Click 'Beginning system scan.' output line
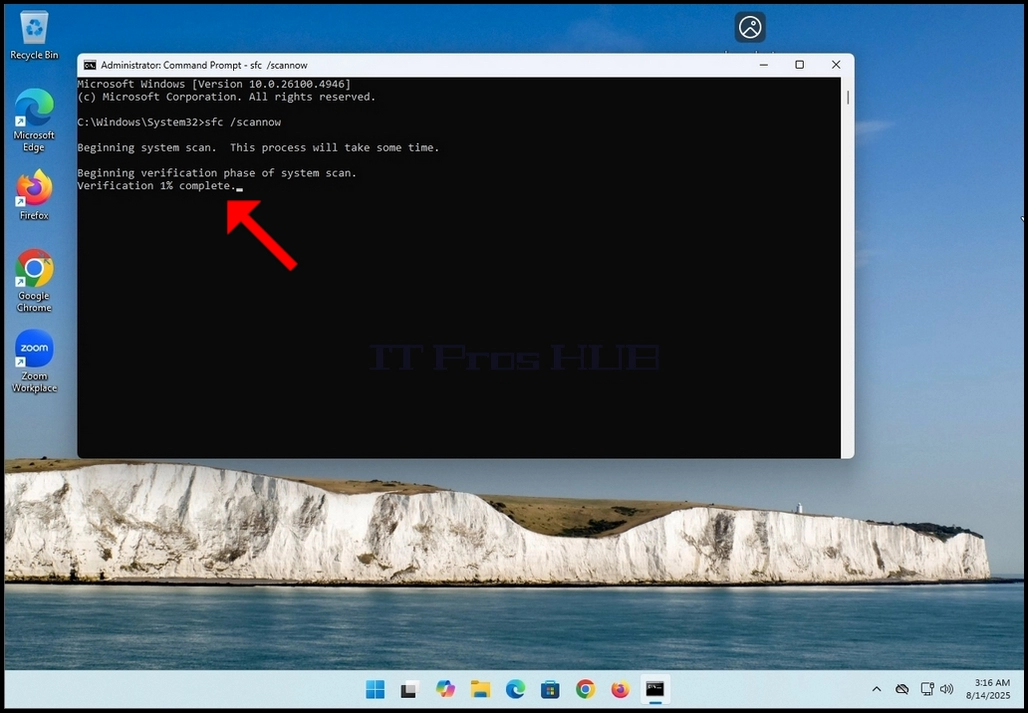 click(x=258, y=147)
